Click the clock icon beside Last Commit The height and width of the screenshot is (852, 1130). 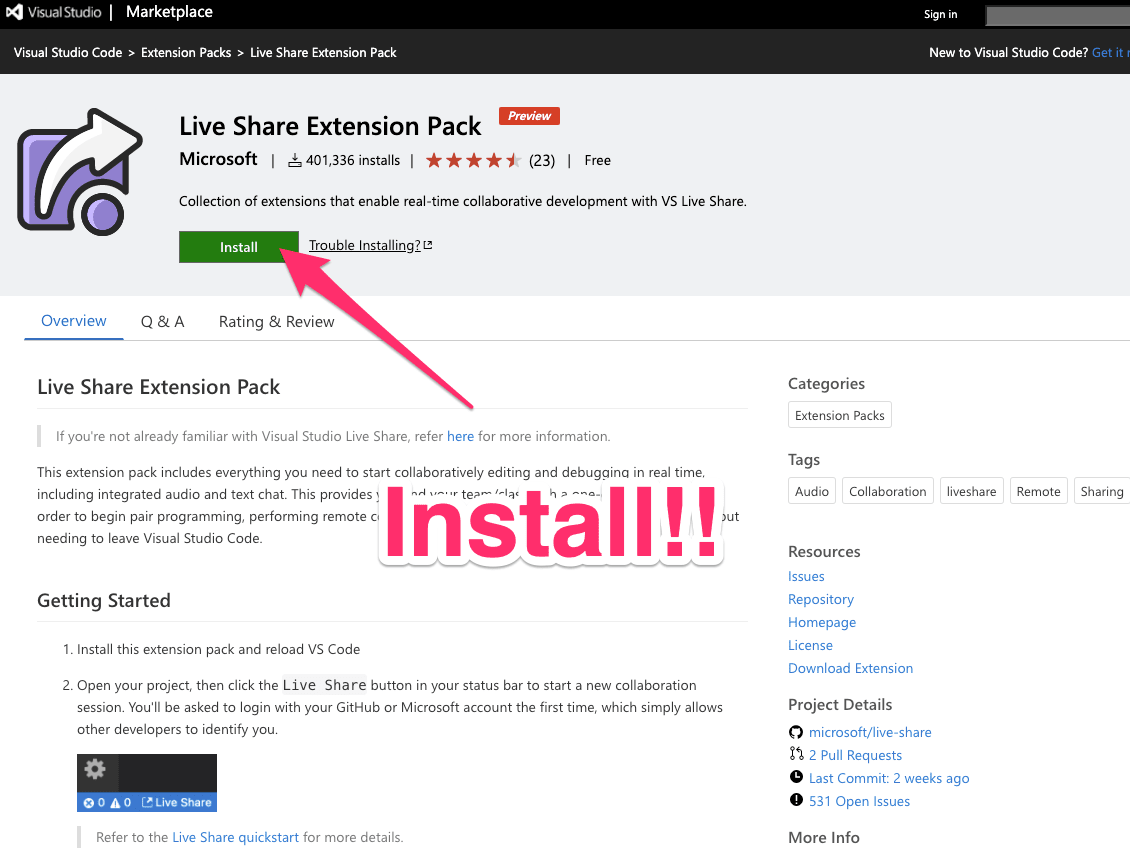(796, 777)
